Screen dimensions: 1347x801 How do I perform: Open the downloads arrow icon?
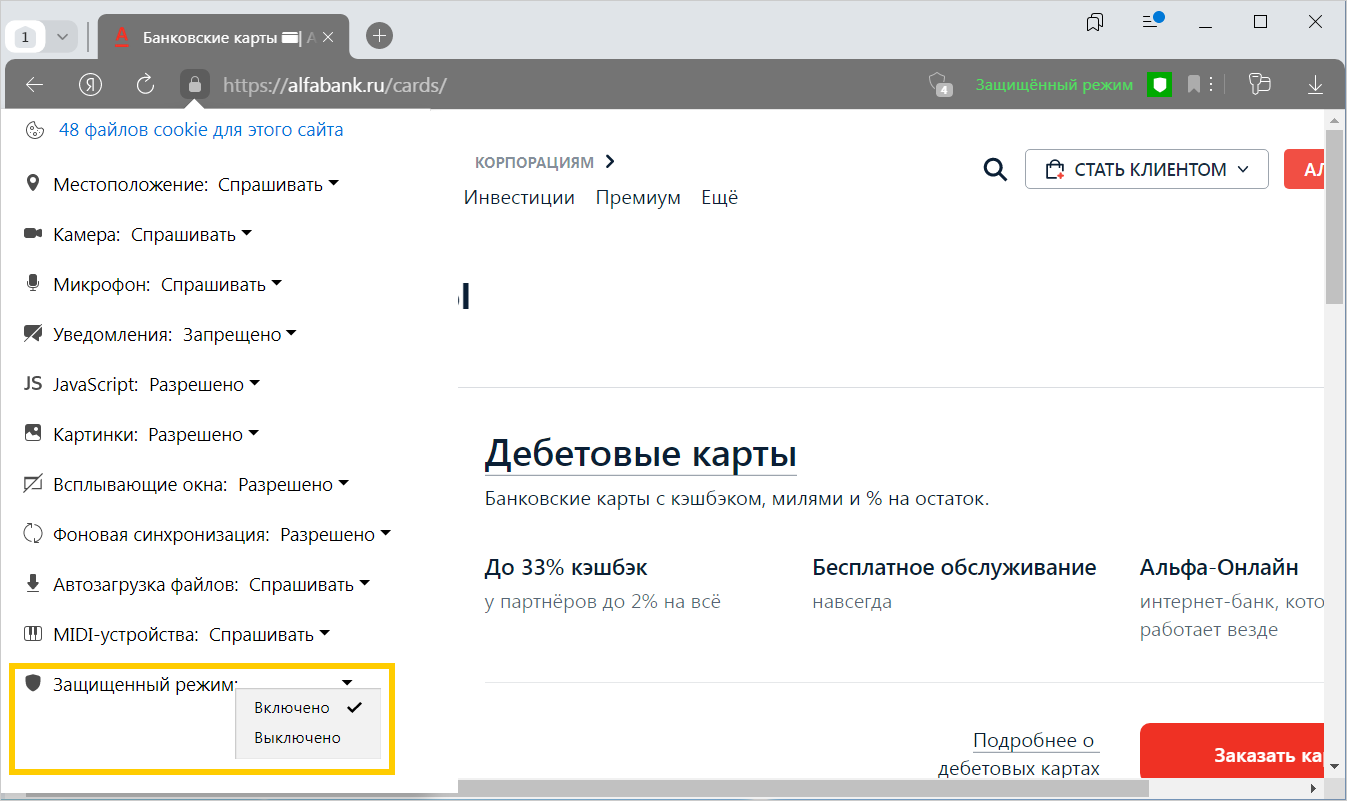point(1315,85)
